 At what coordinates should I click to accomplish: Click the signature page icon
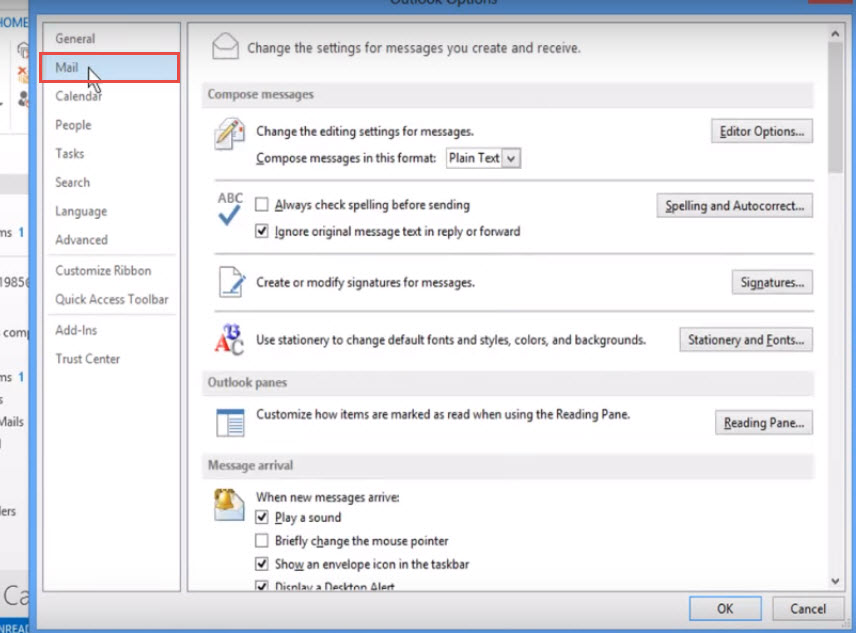point(232,282)
